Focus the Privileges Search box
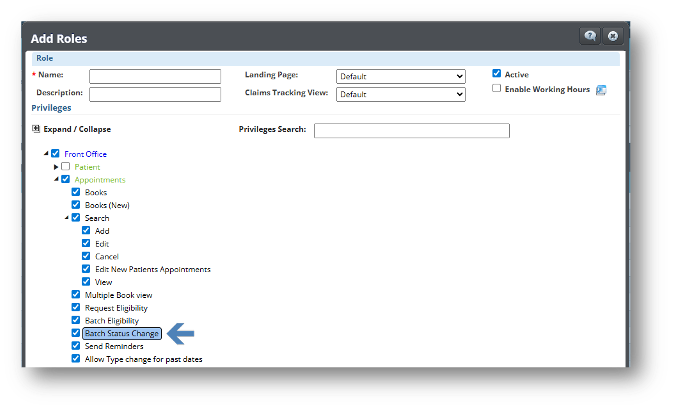 click(x=411, y=130)
